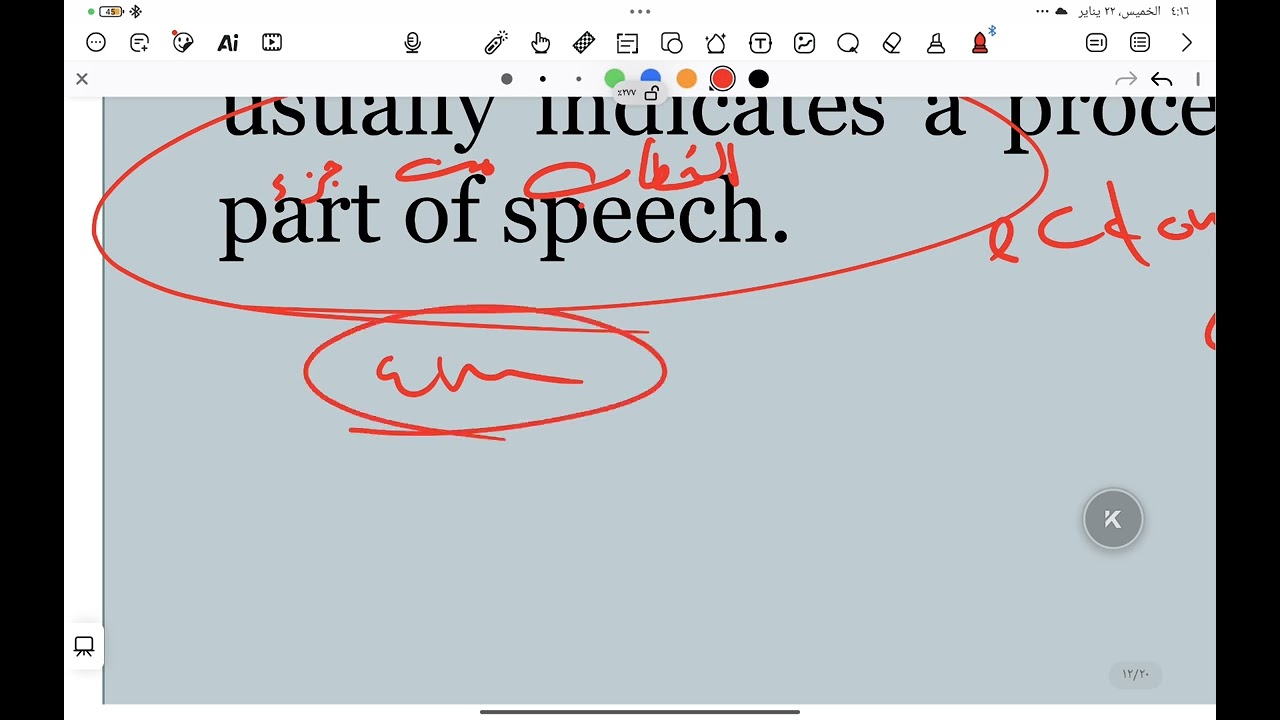Choose the medium stroke size dot

tap(543, 79)
